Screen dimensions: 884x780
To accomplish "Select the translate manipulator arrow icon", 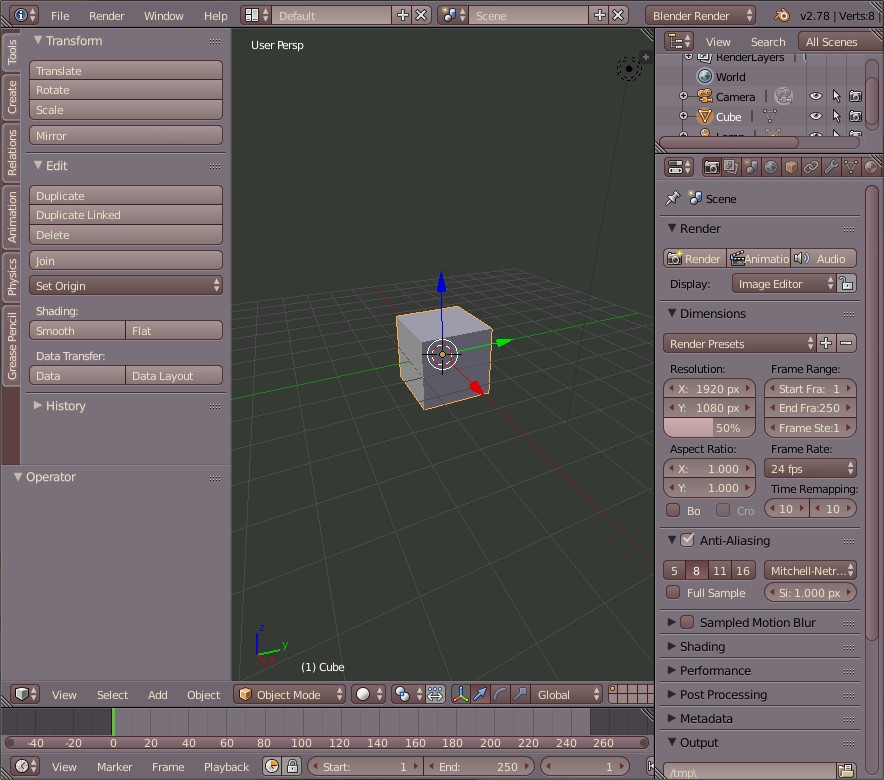I will pyautogui.click(x=481, y=694).
